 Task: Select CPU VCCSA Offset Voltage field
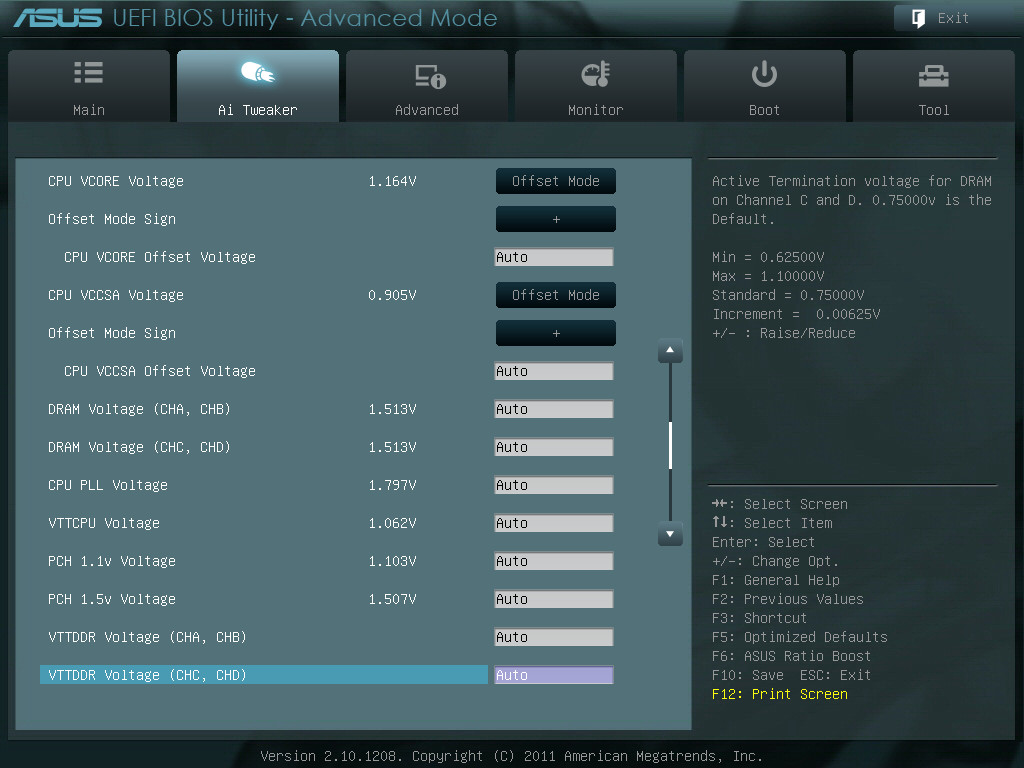(x=554, y=371)
